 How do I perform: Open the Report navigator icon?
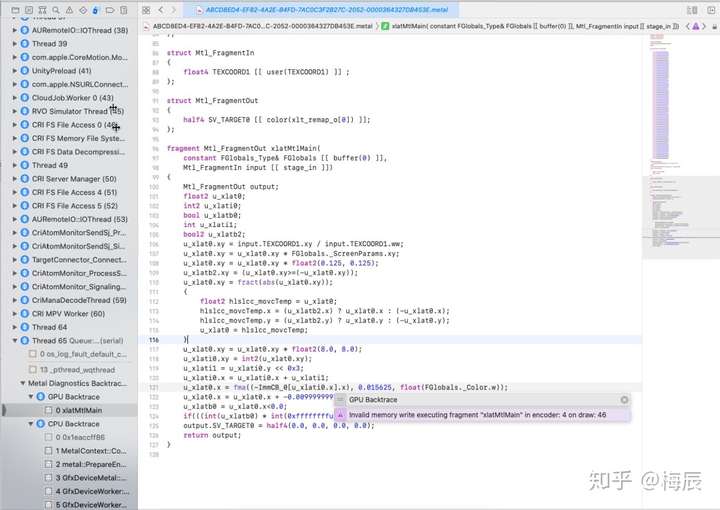click(124, 10)
